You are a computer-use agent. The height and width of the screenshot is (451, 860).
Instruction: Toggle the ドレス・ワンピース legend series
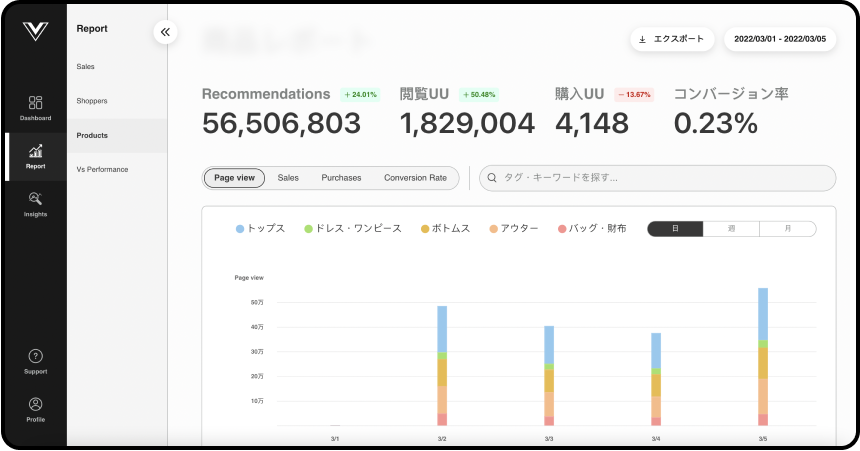pyautogui.click(x=353, y=229)
